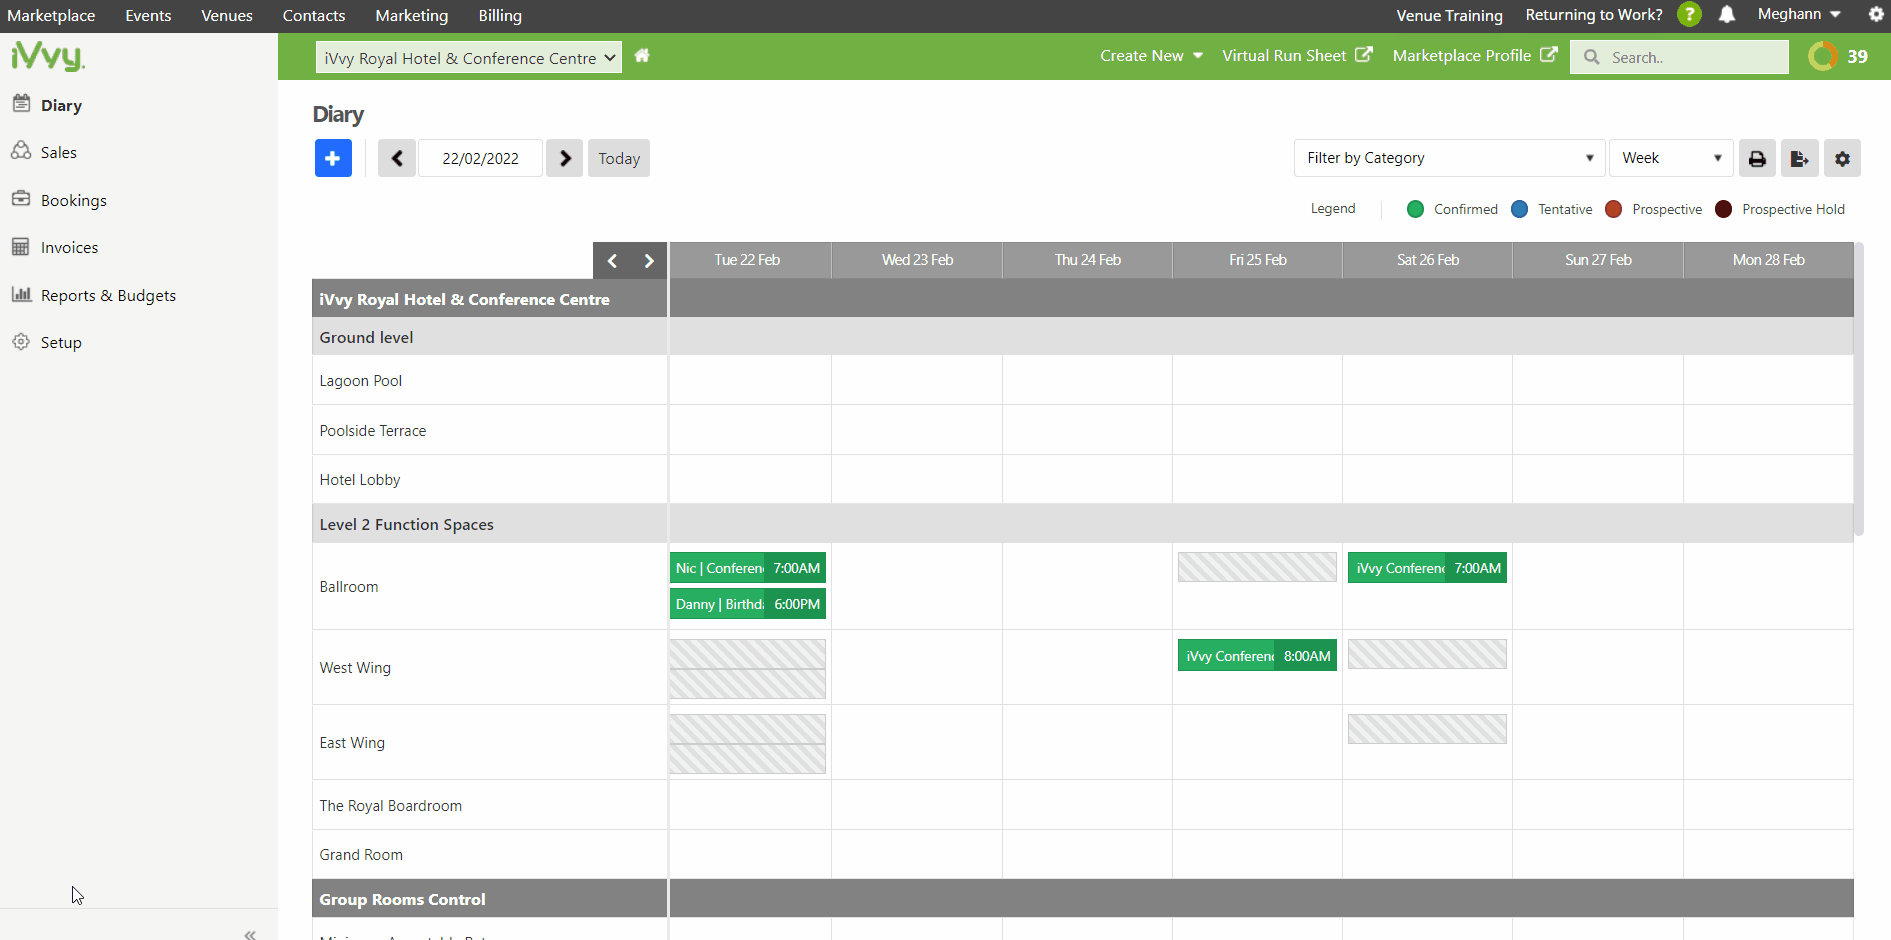Image resolution: width=1891 pixels, height=940 pixels.
Task: Click The Royal Boardroom row label
Action: click(391, 806)
